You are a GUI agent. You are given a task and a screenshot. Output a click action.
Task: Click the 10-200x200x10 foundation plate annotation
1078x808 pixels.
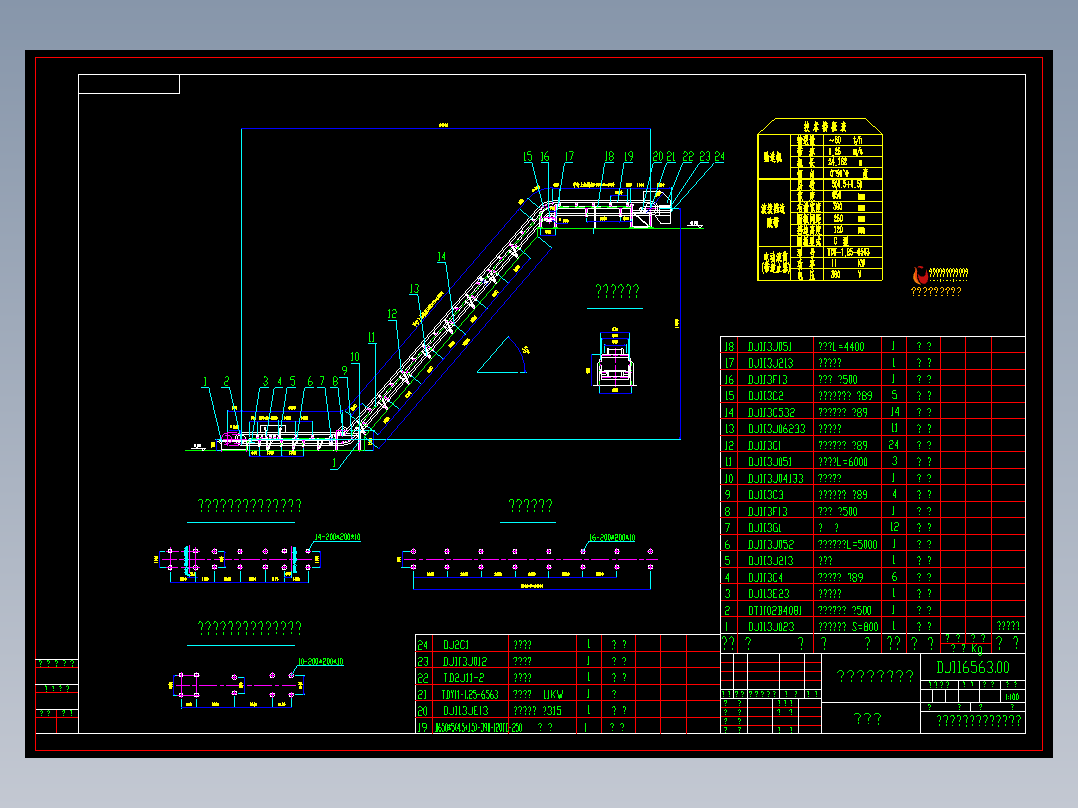point(320,662)
